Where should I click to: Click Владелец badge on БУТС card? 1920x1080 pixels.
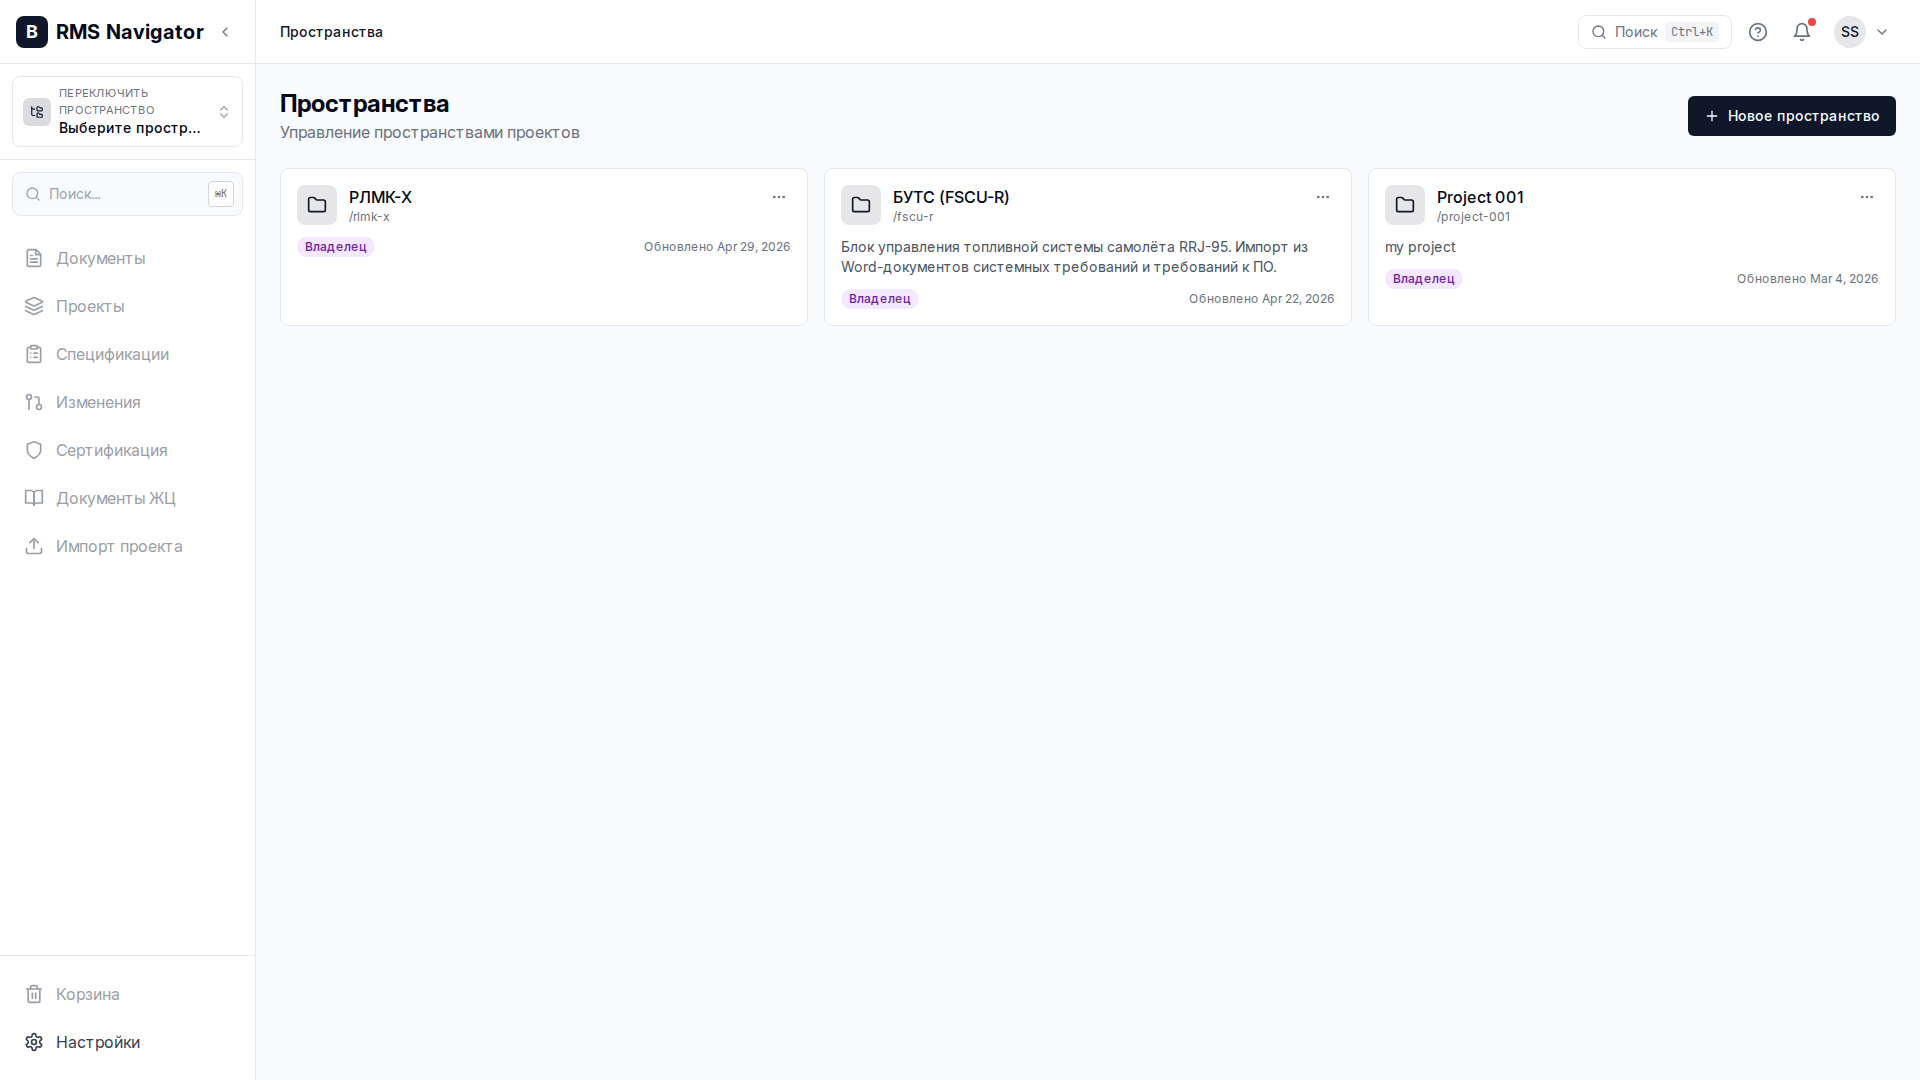pos(880,299)
